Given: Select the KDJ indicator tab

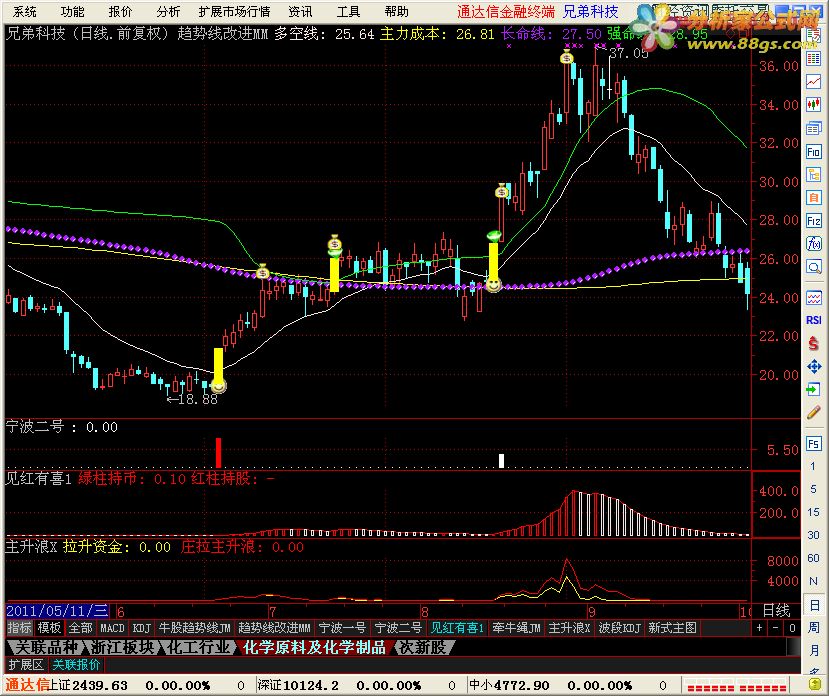Looking at the screenshot, I should (x=142, y=628).
